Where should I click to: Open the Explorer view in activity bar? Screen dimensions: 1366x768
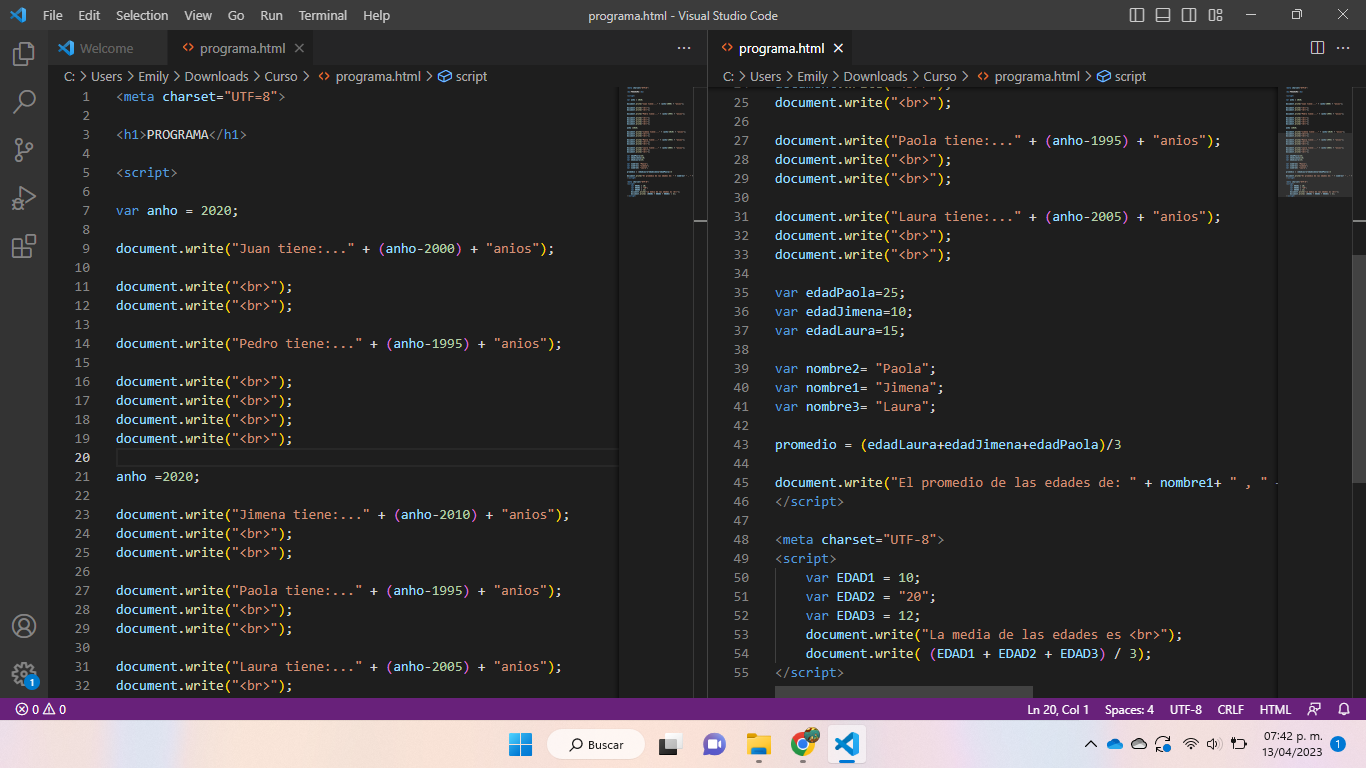tap(24, 54)
